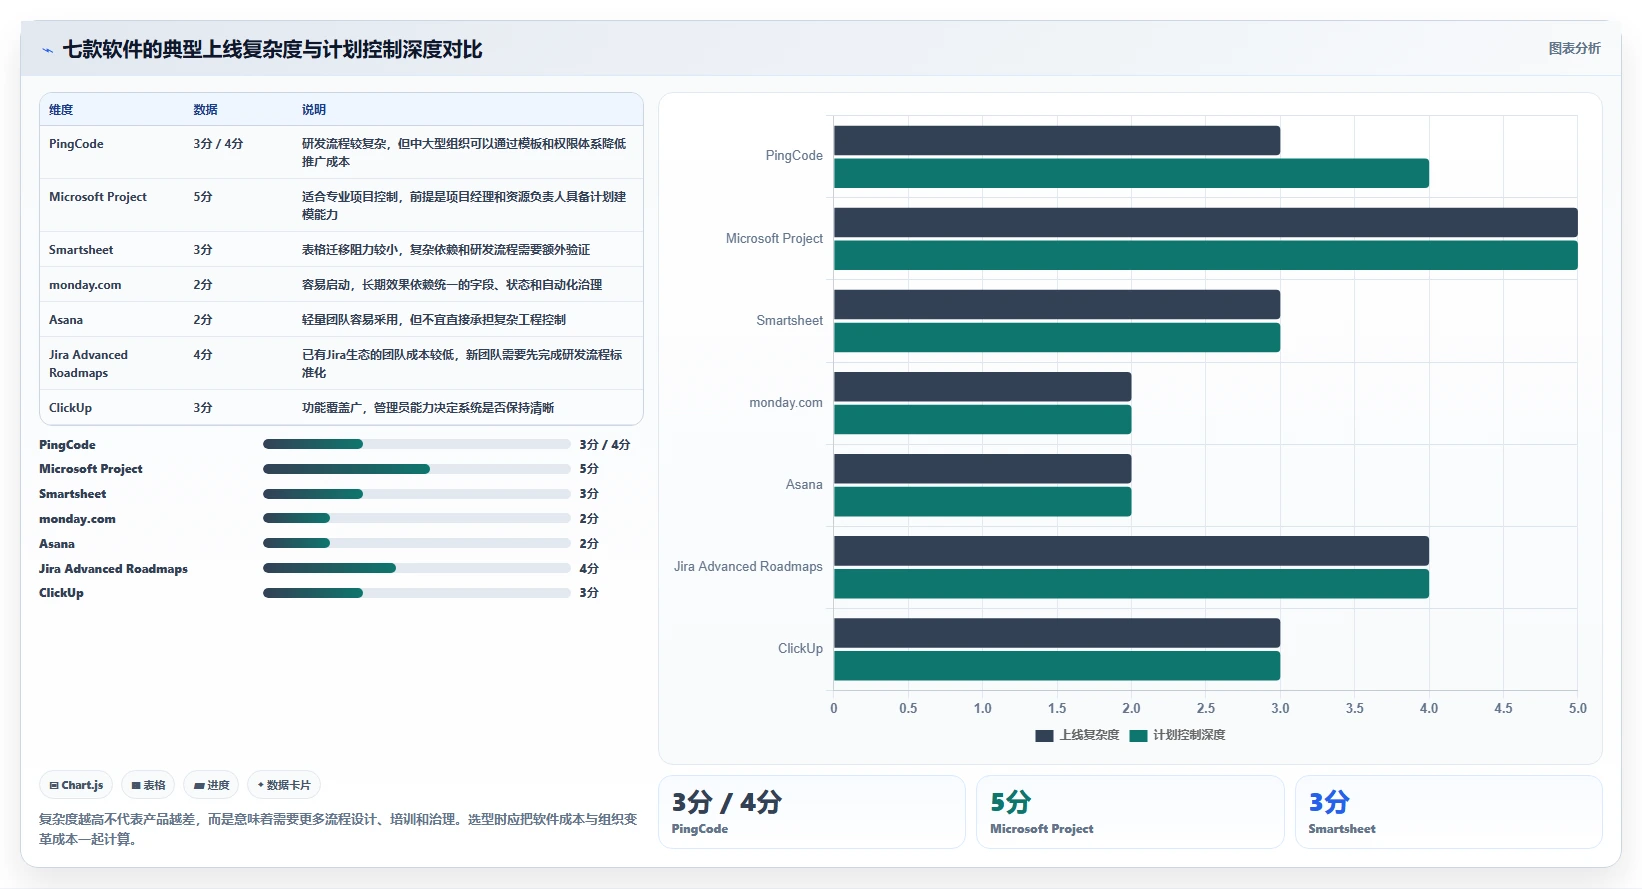Click description starting 已有Jira生态
This screenshot has width=1642, height=889.
[x=462, y=364]
